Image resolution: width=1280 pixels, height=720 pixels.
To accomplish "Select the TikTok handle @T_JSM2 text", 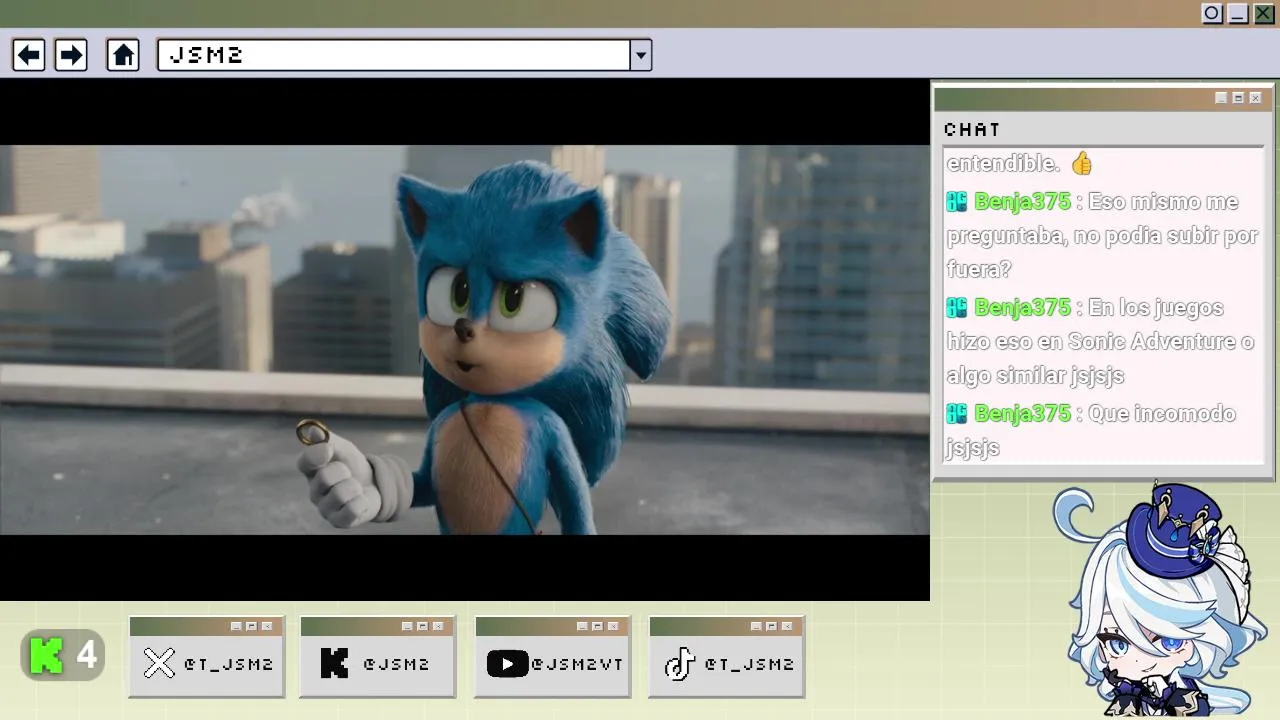I will tap(749, 664).
